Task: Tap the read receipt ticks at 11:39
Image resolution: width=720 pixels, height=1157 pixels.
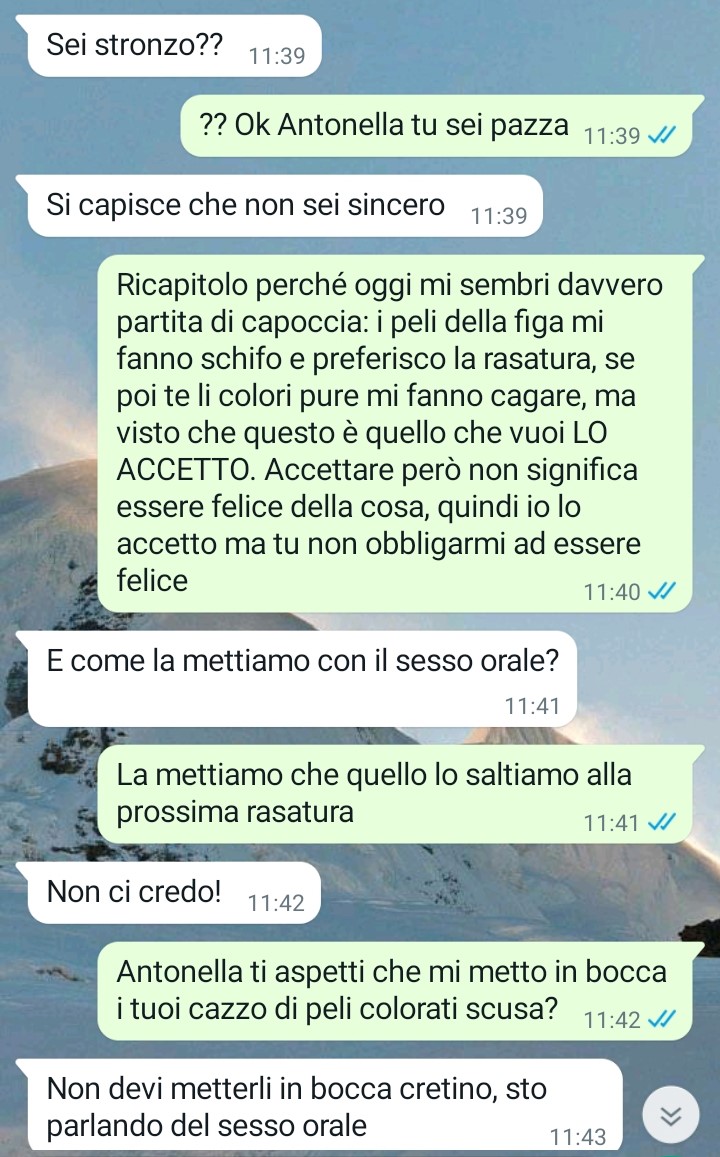Action: coord(661,136)
